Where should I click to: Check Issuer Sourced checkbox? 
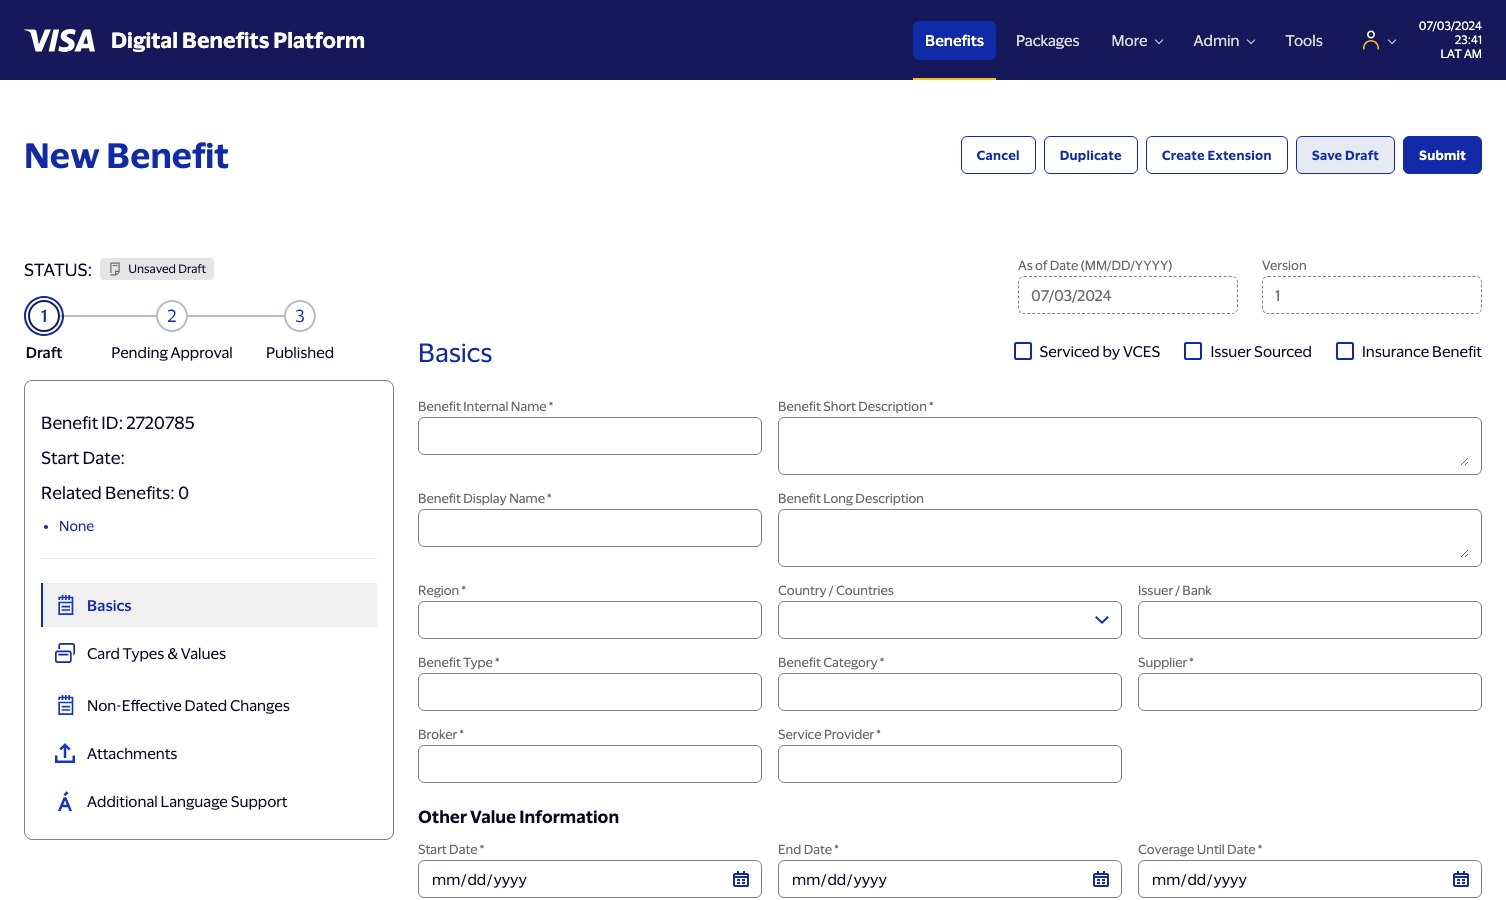click(x=1193, y=351)
